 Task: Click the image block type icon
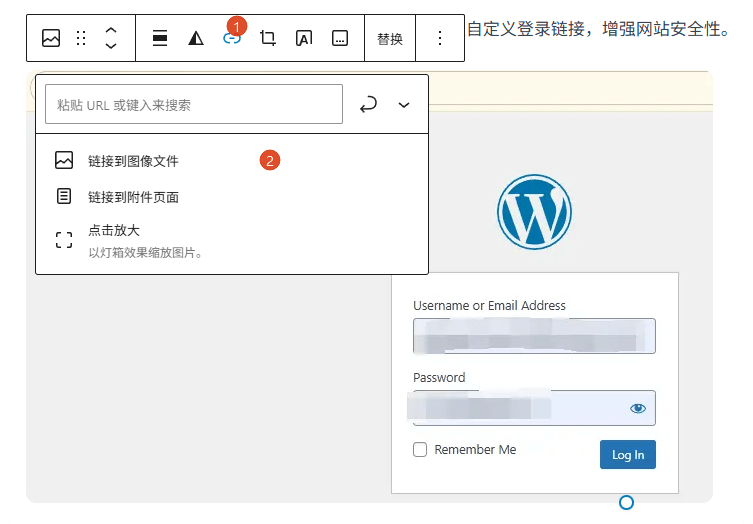(51, 39)
